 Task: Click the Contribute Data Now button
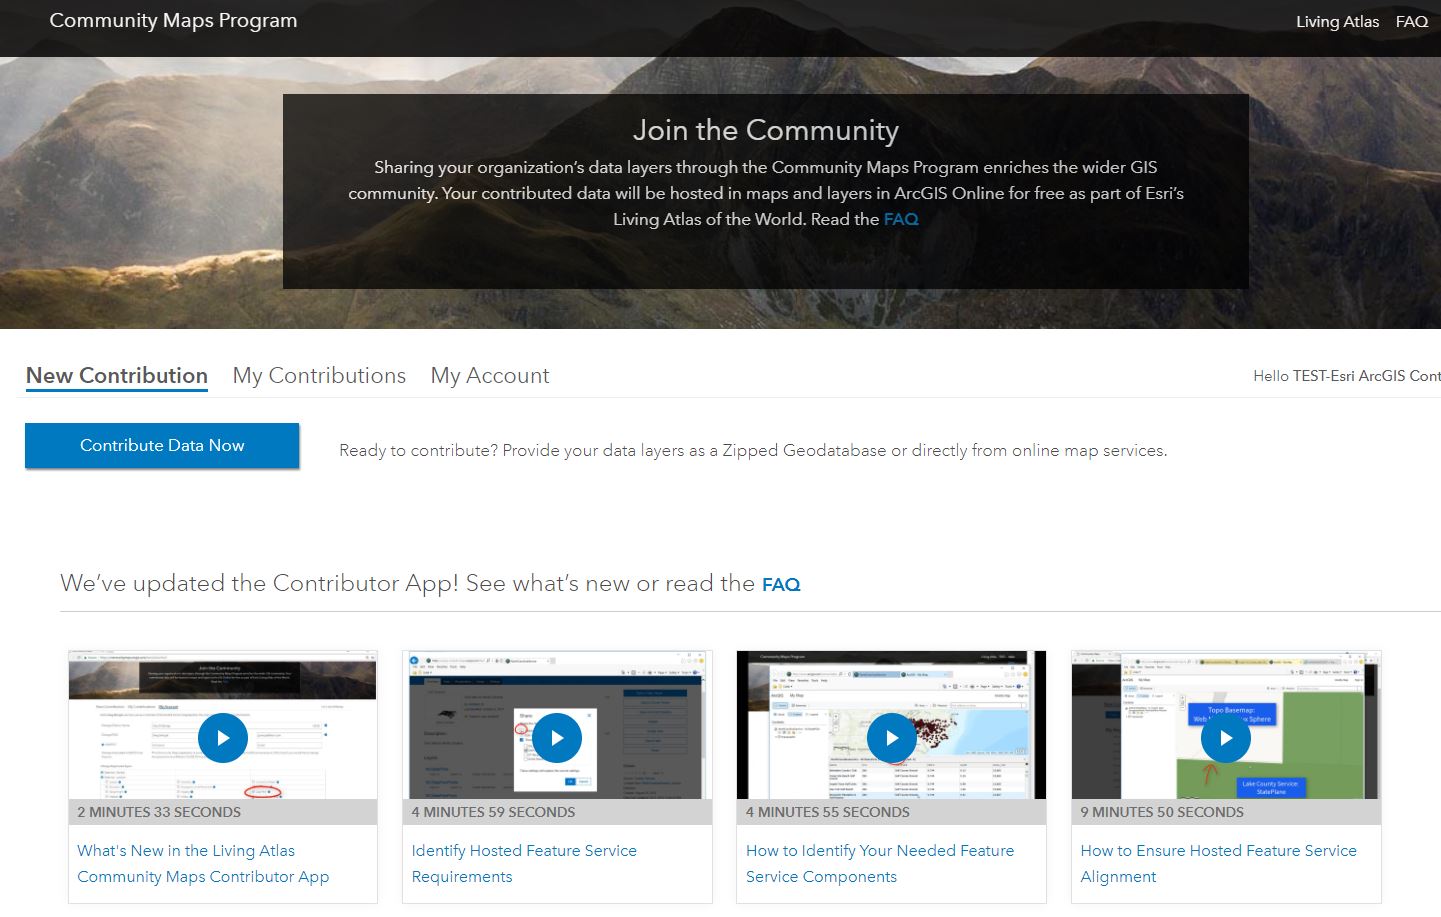coord(162,446)
